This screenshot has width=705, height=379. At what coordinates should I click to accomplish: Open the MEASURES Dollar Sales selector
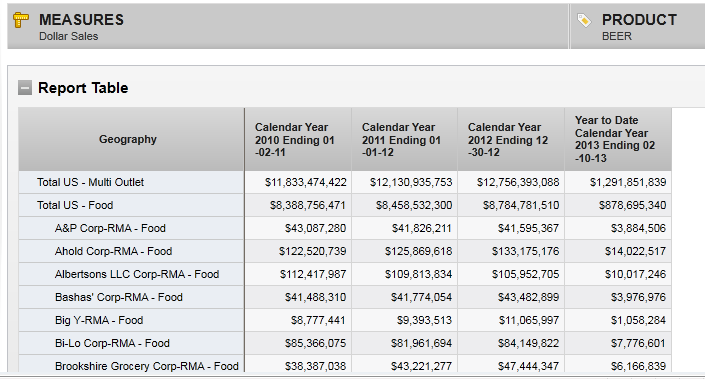point(288,27)
